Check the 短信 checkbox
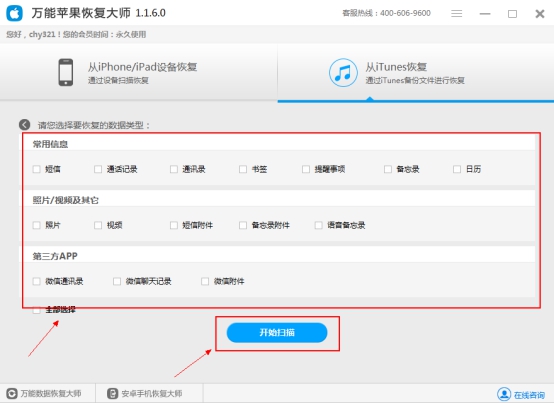 (x=36, y=169)
